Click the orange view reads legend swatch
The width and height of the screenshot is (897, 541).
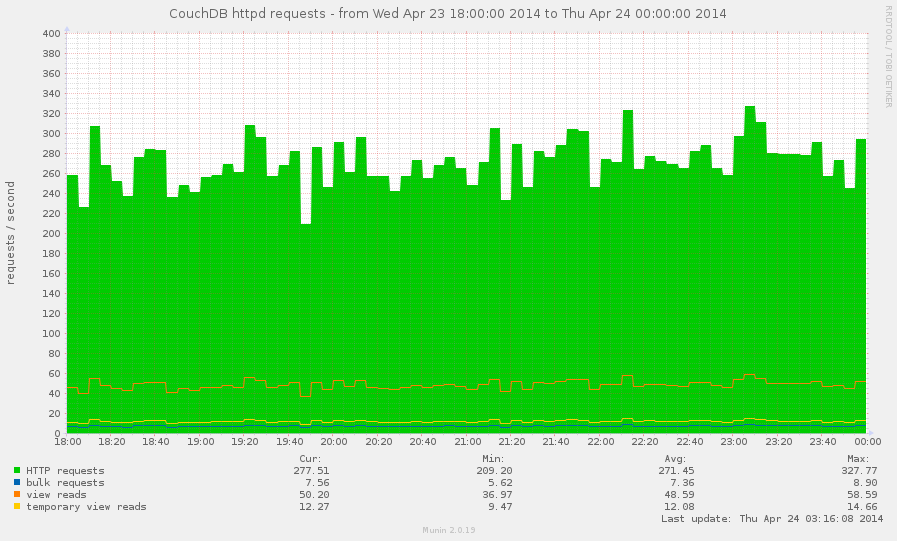point(17,494)
